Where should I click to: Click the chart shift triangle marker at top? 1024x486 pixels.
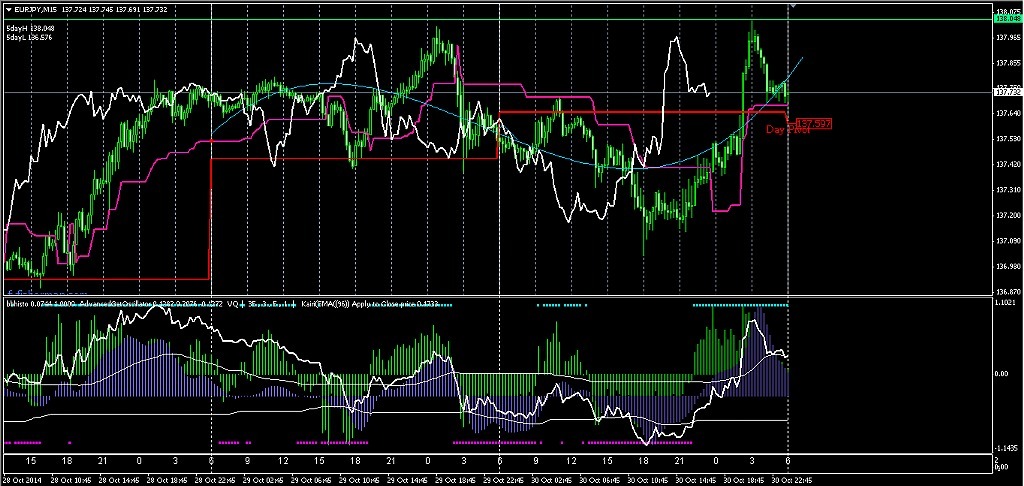792,5
